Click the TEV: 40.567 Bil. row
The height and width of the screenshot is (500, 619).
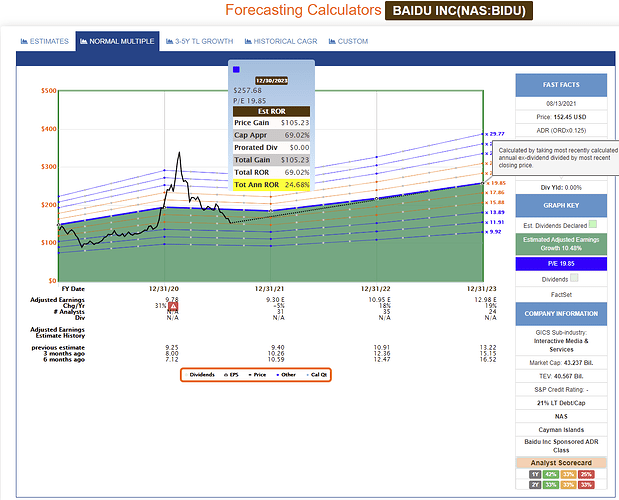click(561, 376)
